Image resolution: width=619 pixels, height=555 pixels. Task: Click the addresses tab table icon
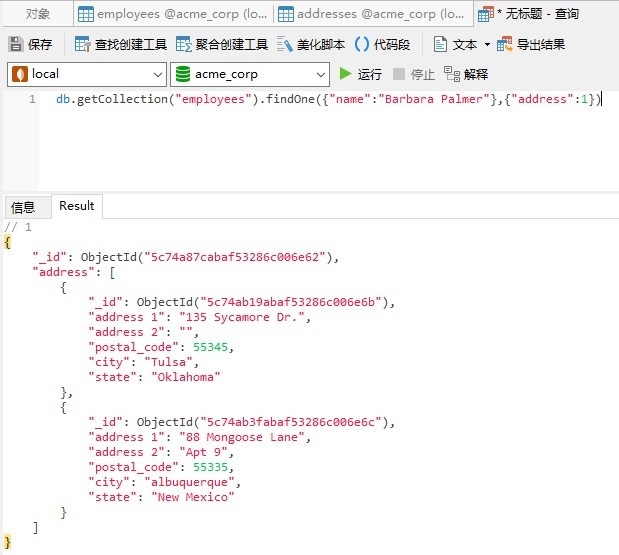pos(286,14)
